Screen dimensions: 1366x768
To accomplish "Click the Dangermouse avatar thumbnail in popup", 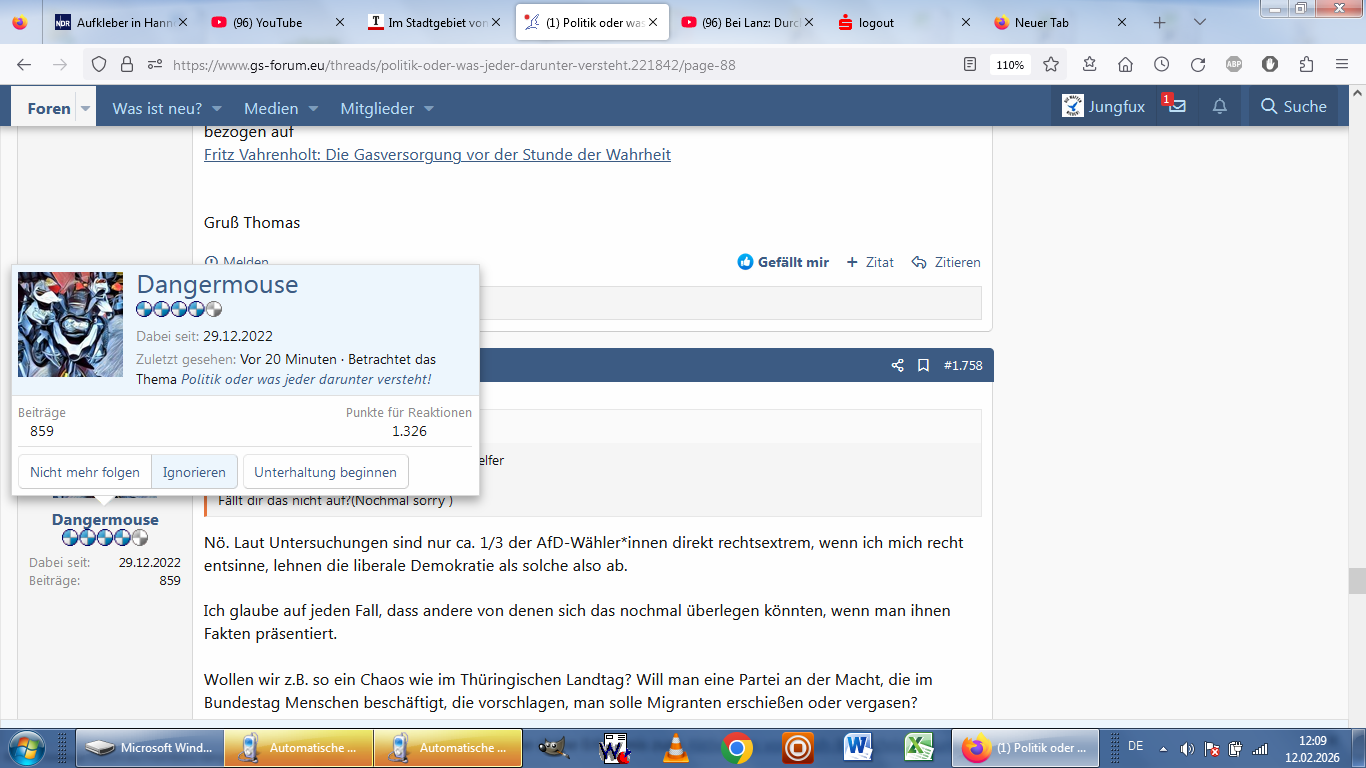I will coord(71,324).
